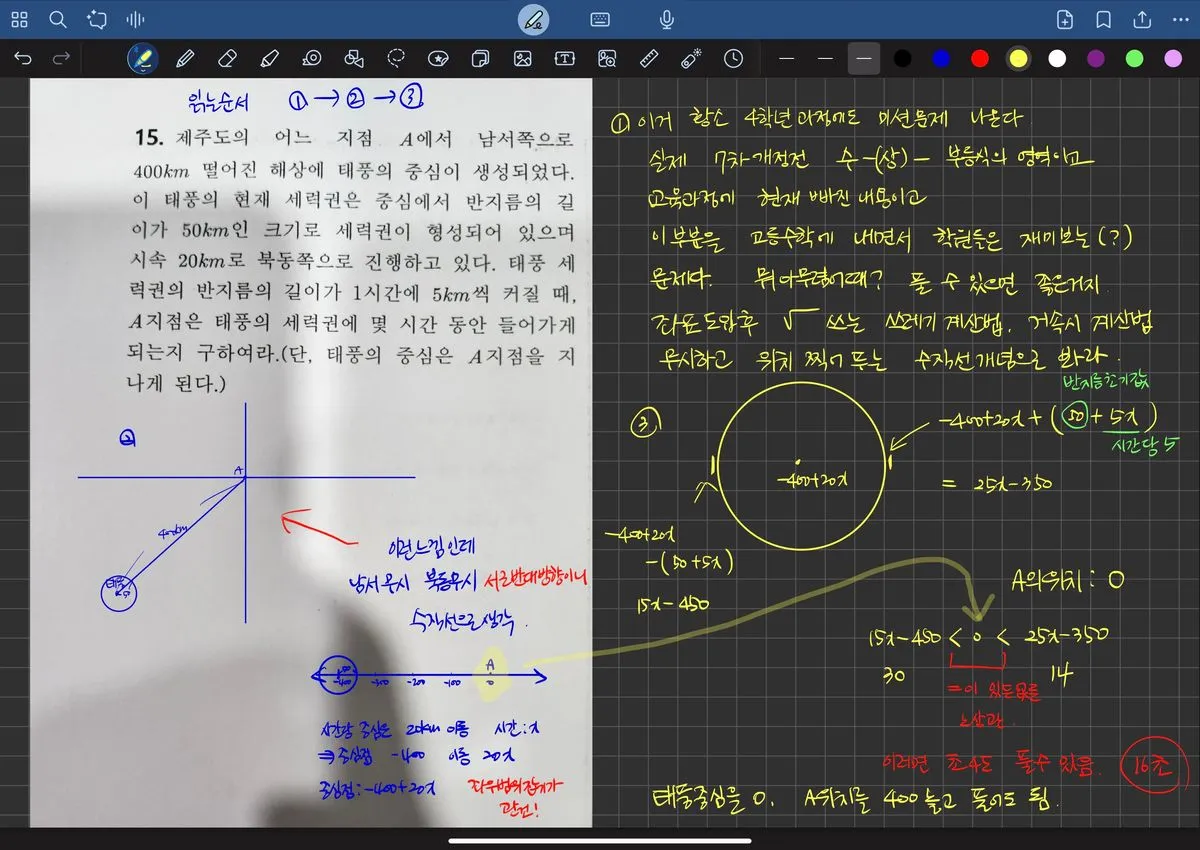
Task: Select the thinnest stroke width preset
Action: tap(787, 59)
